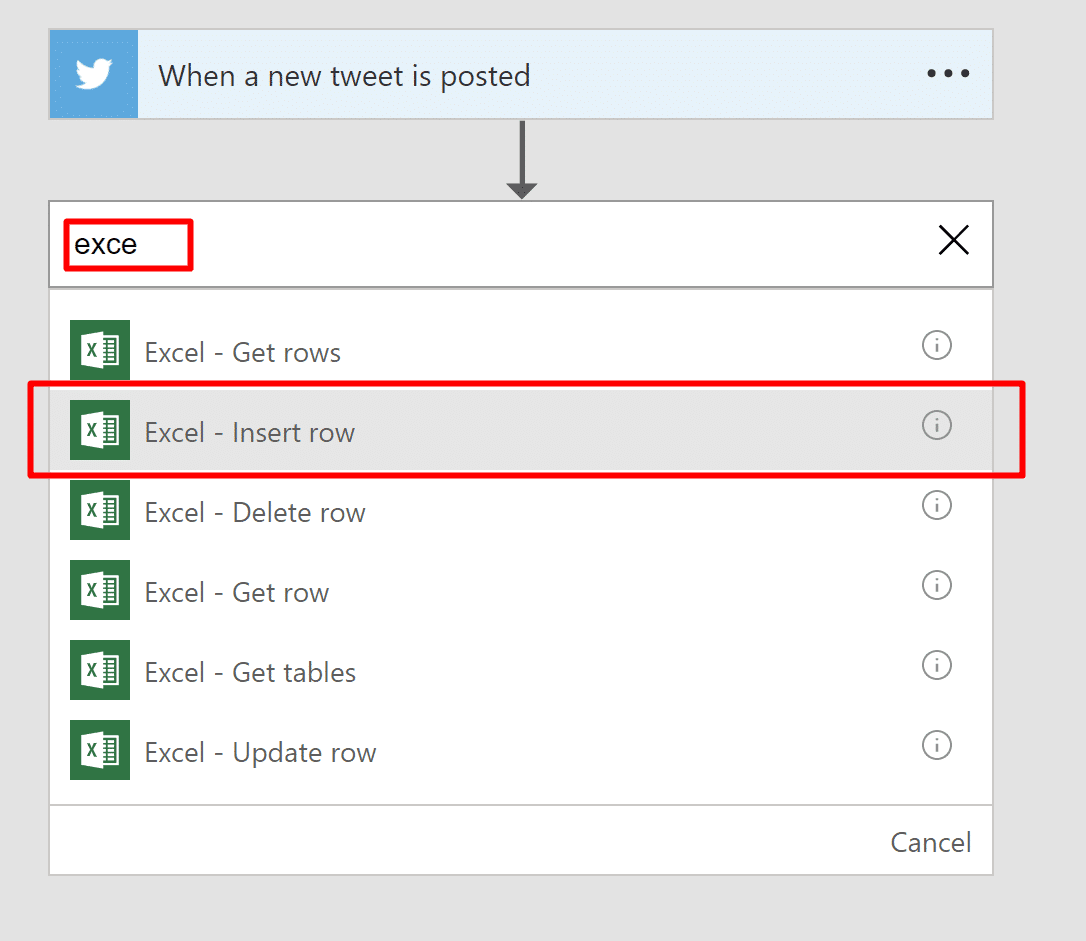1086x941 pixels.
Task: Click the Excel icon beside 'Insert row'
Action: tap(100, 430)
